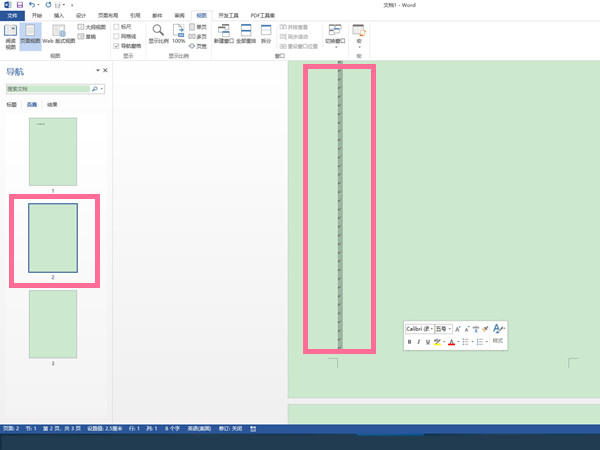Screen dimensions: 600x450
Task: Switch to Headings tab in navigation pane
Action: [11, 104]
